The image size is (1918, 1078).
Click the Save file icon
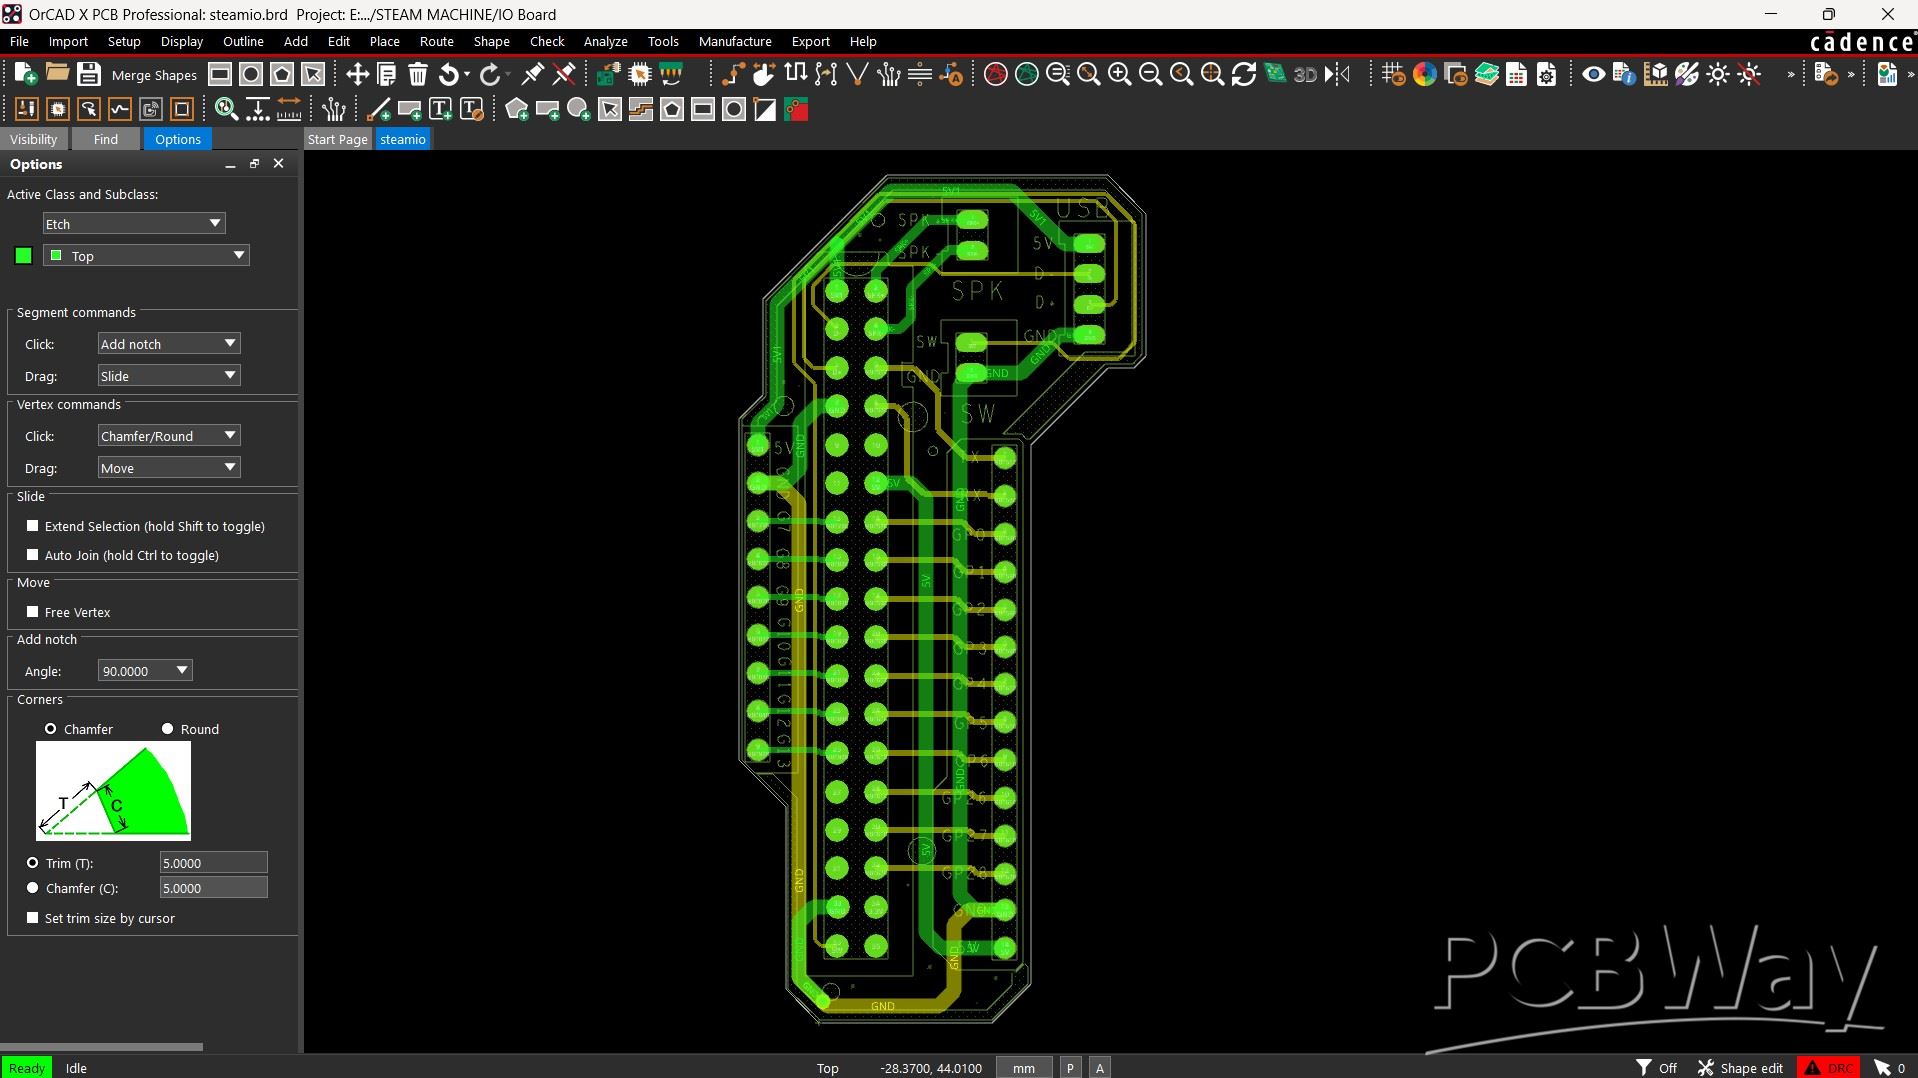point(89,74)
